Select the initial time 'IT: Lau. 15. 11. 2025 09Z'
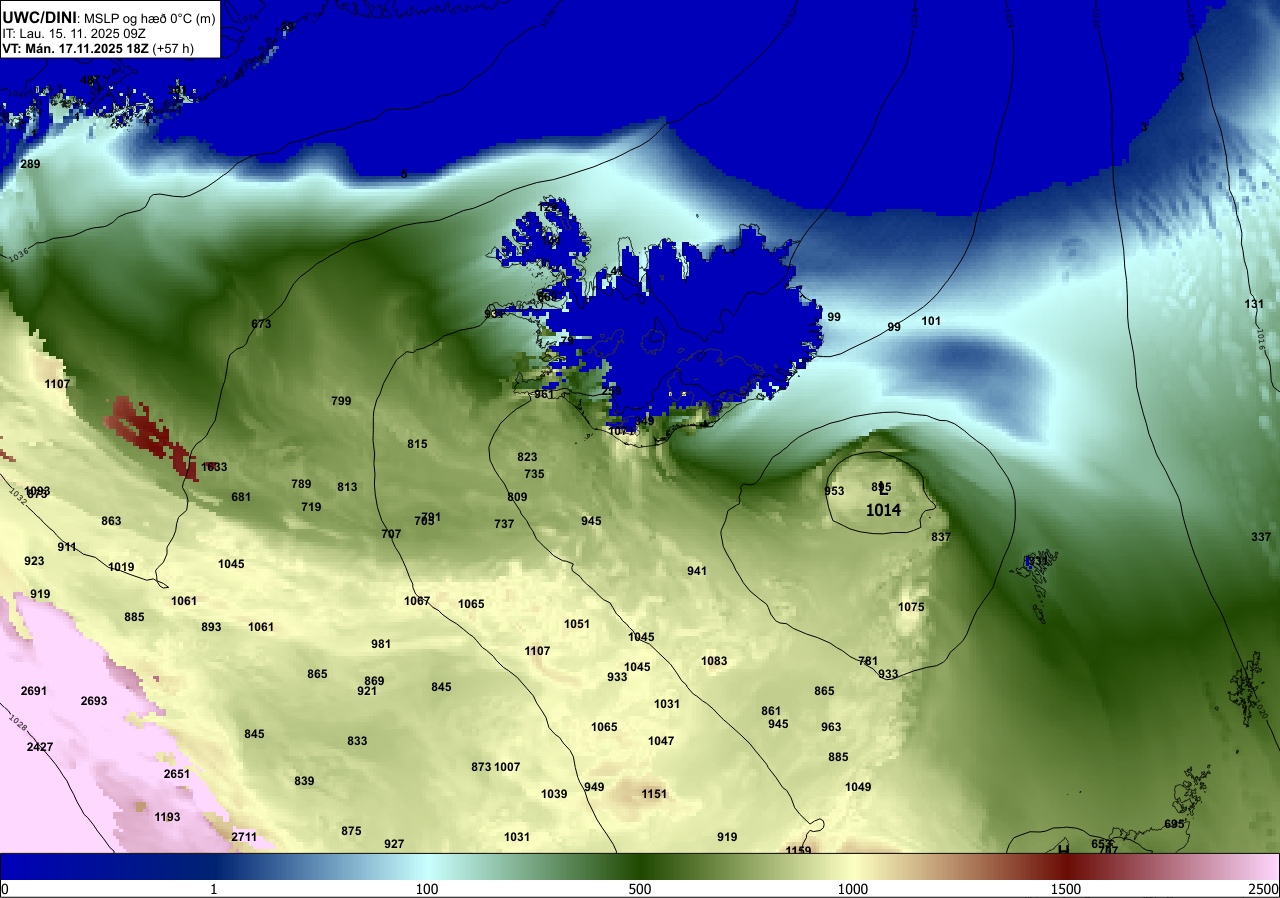Screen dimensions: 1280x898 coord(74,33)
